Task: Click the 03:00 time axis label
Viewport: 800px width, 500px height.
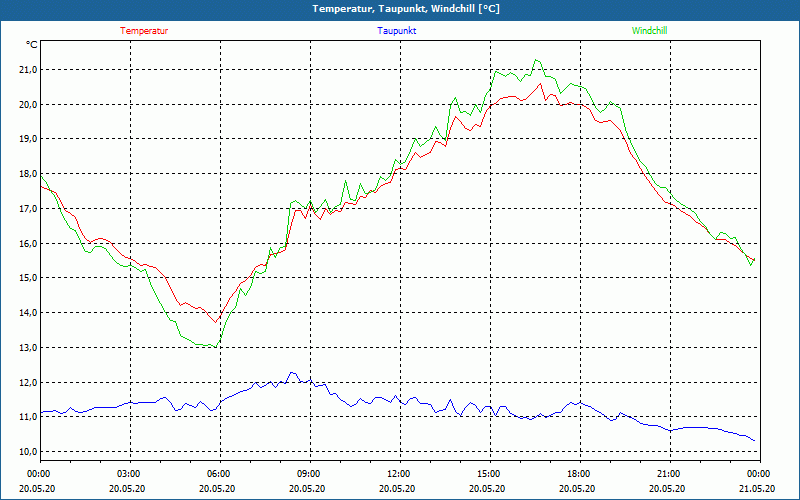Action: pos(131,474)
